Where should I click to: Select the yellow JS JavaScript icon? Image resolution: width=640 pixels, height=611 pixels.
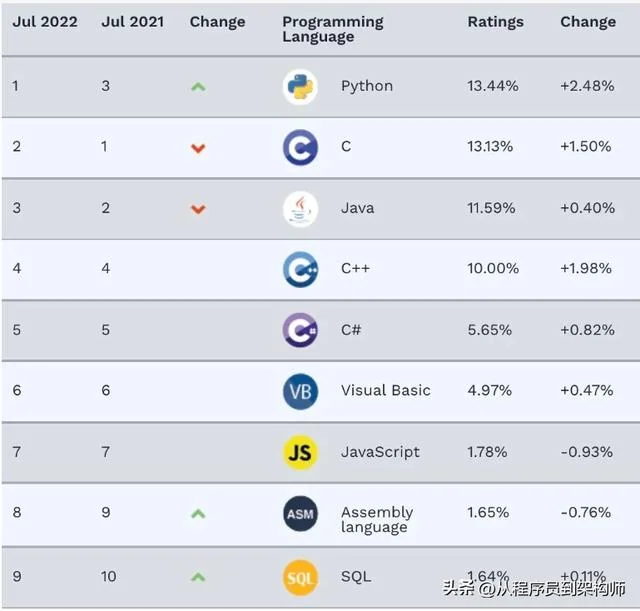(x=300, y=452)
